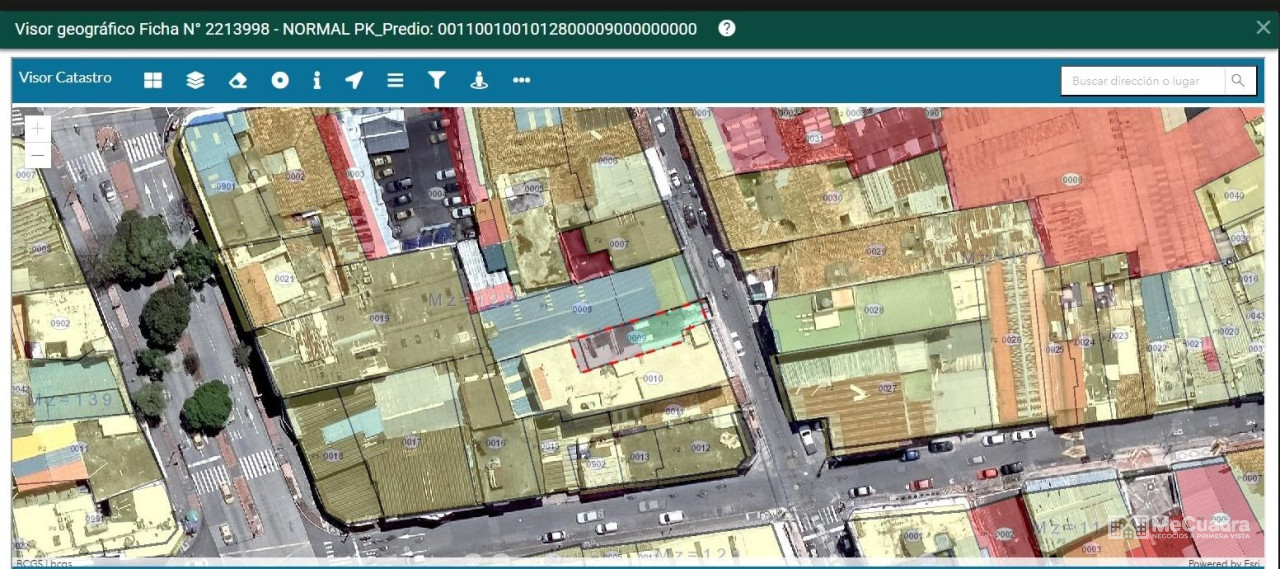Click the 'Buscar dirección o lugar' search field
The image size is (1280, 569).
tap(1142, 81)
